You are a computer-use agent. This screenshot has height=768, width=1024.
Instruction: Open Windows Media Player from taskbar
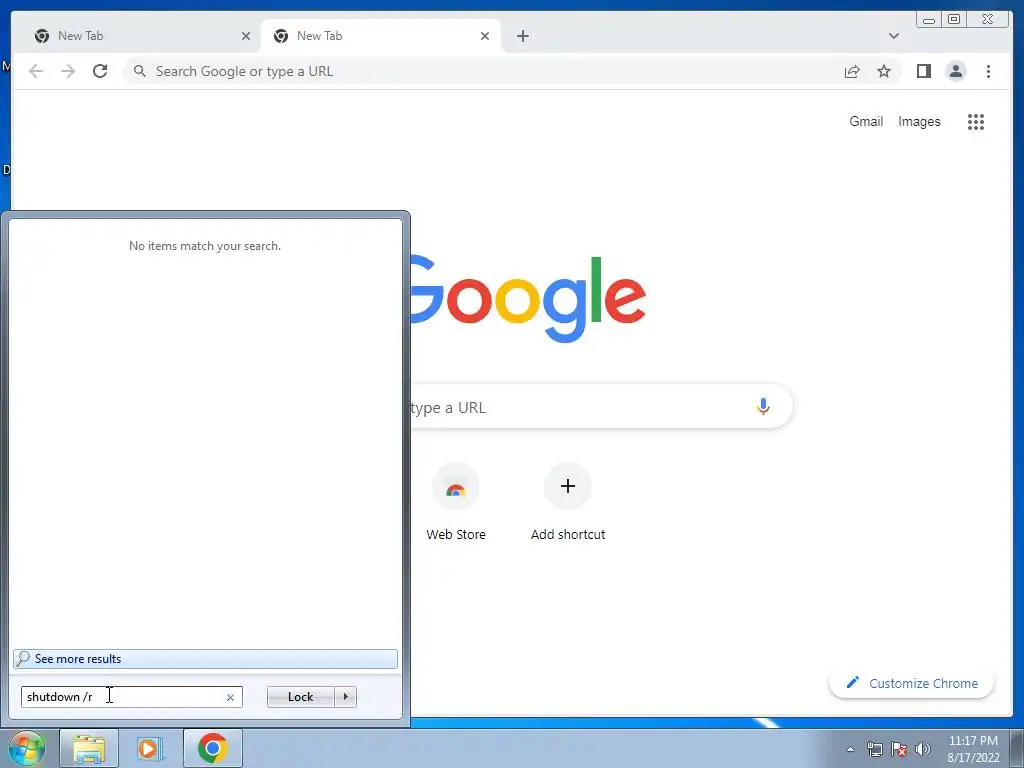[x=149, y=748]
